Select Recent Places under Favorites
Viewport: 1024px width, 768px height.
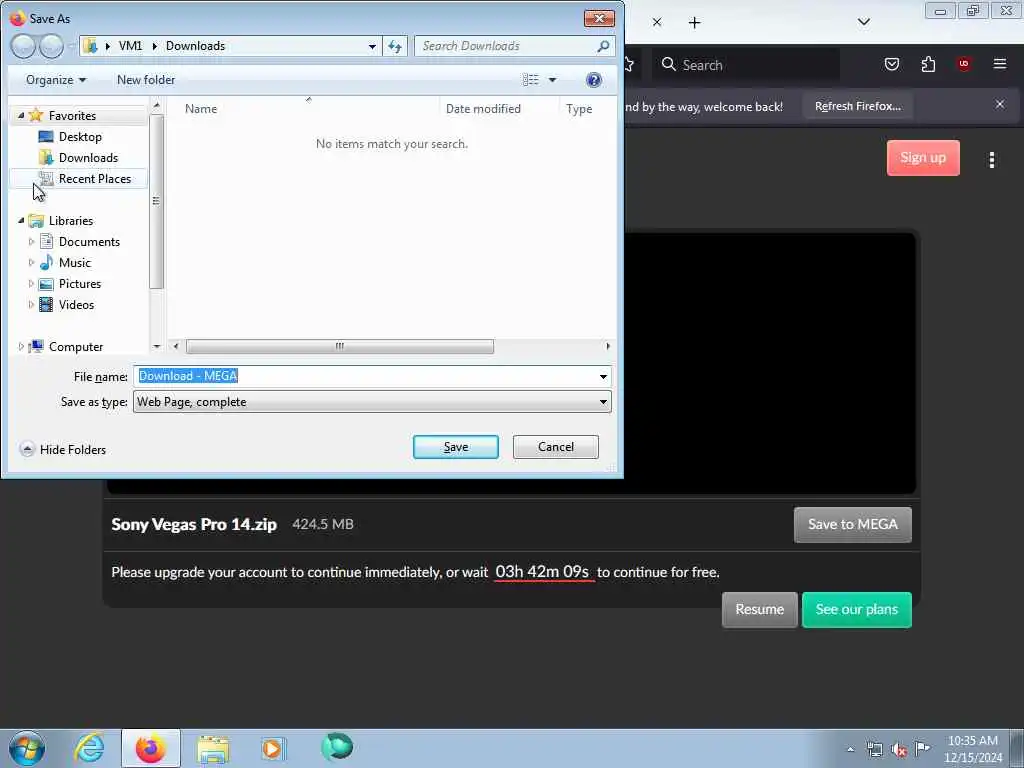pos(95,178)
